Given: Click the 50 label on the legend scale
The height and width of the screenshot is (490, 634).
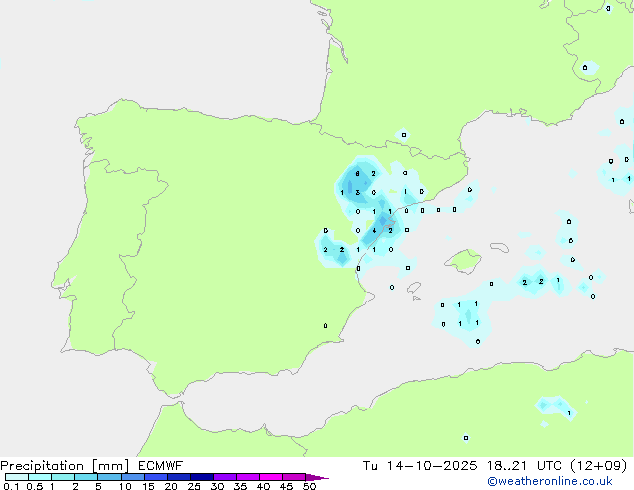Looking at the screenshot, I should 310,487.
